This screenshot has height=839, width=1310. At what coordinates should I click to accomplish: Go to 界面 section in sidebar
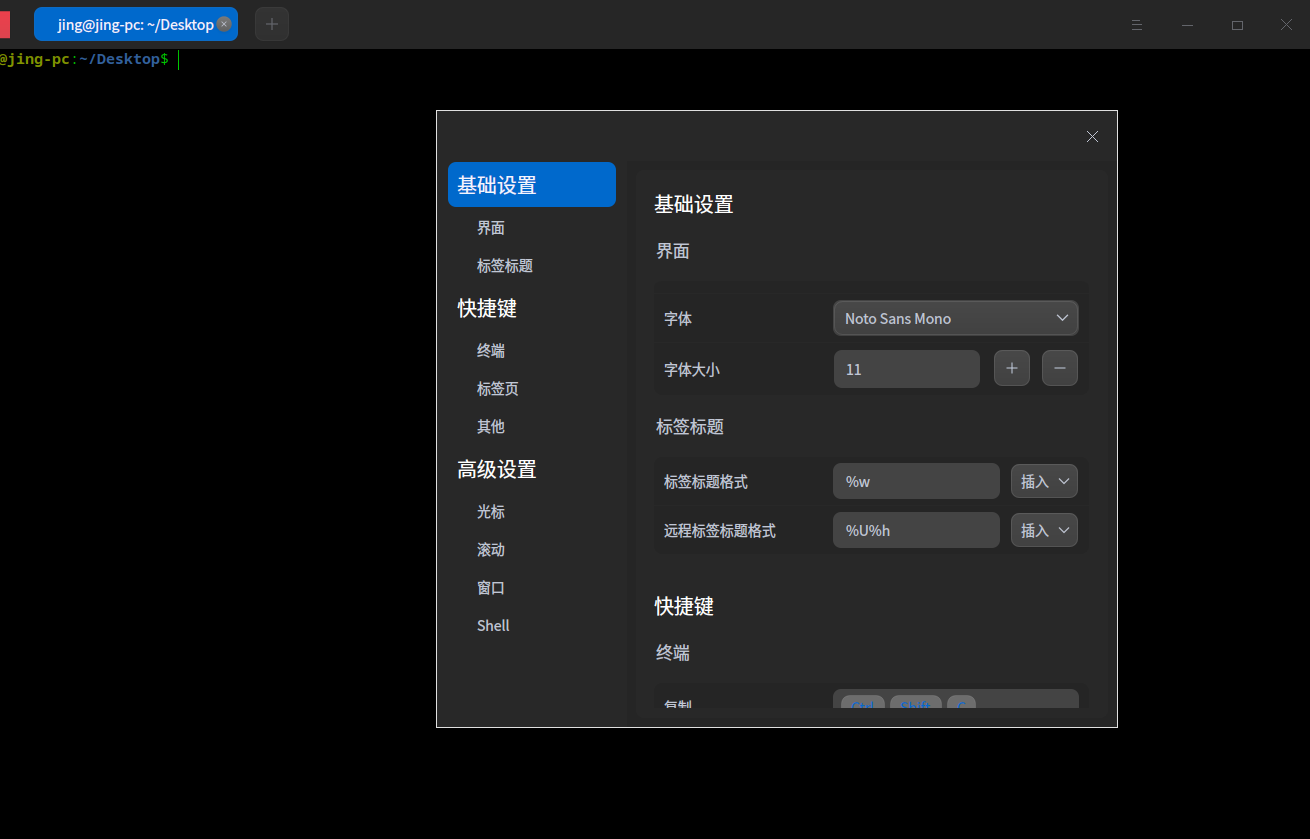[491, 228]
